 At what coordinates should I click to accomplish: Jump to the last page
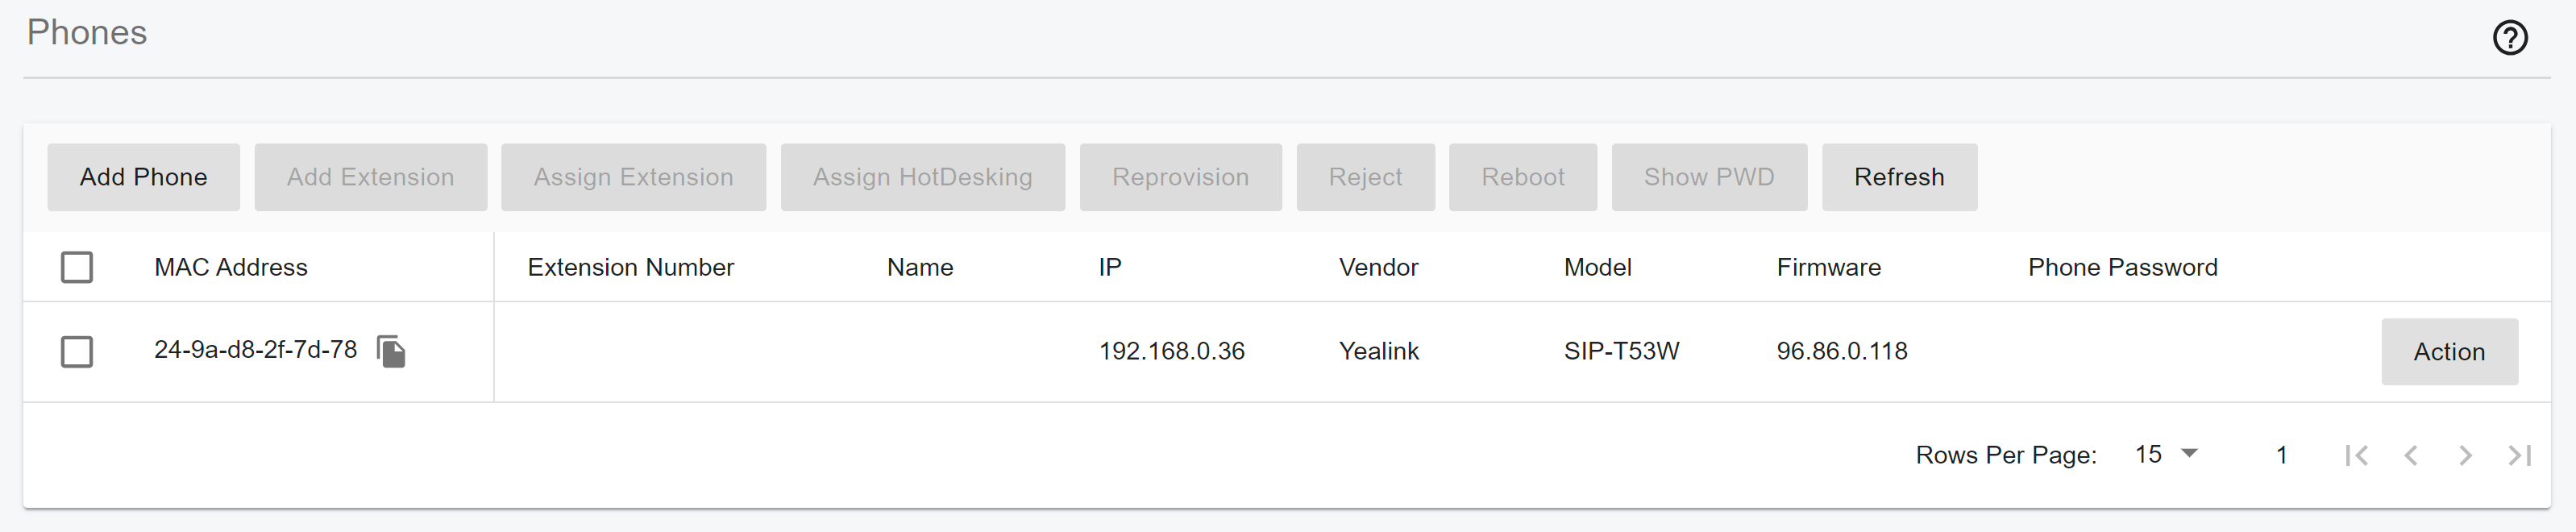[2519, 456]
